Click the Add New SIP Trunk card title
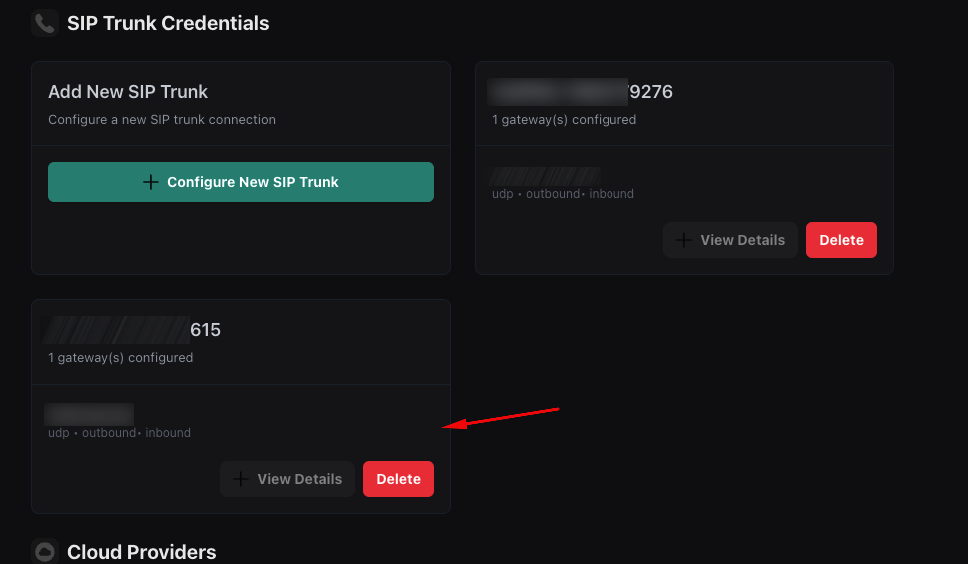The image size is (968, 564). (x=128, y=92)
